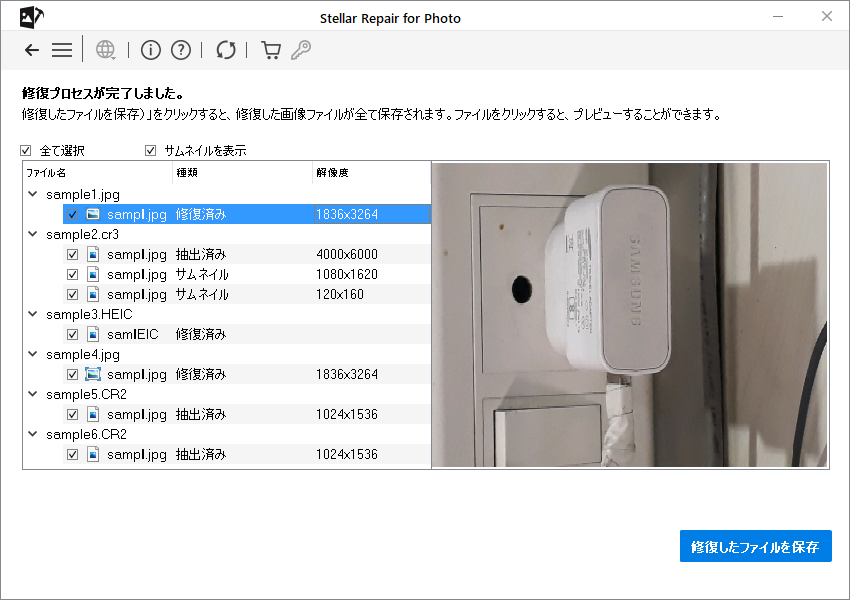Collapse the sample2.cr3 tree node
This screenshot has width=850, height=600.
(33, 234)
